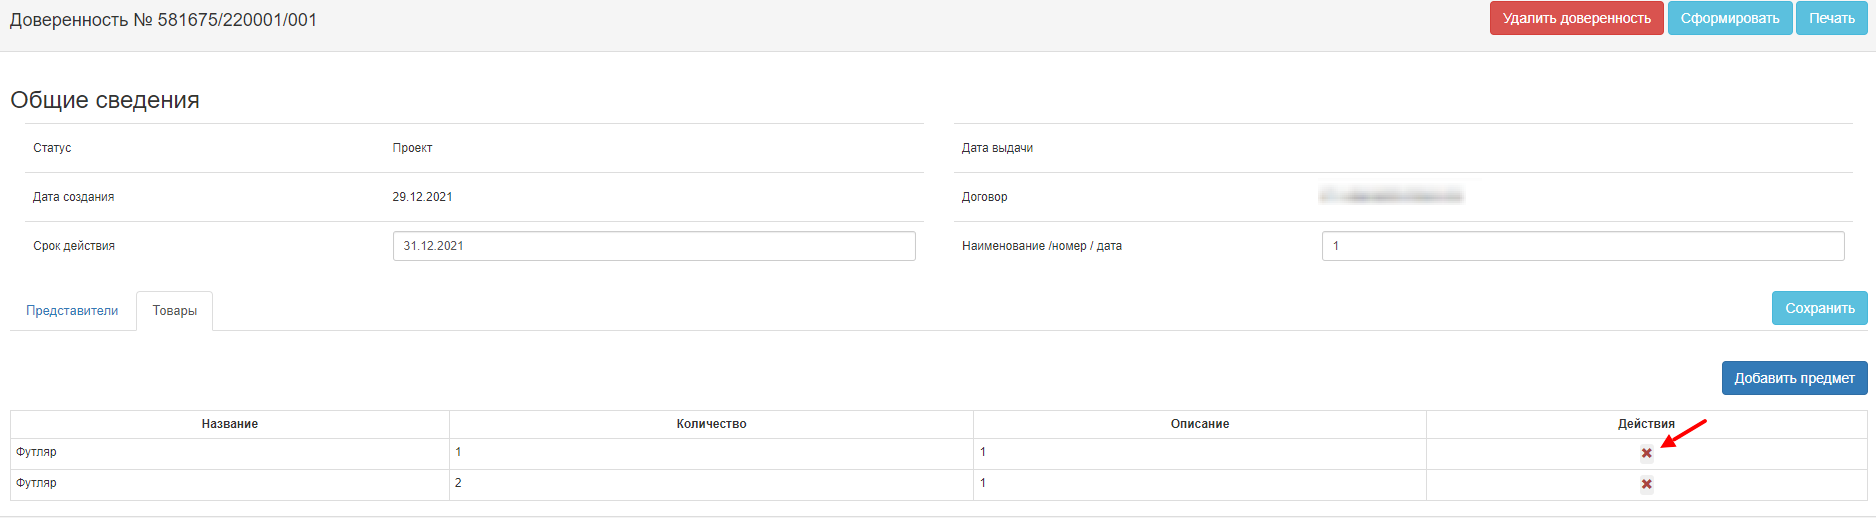Select the first Футляр name cell

click(37, 452)
